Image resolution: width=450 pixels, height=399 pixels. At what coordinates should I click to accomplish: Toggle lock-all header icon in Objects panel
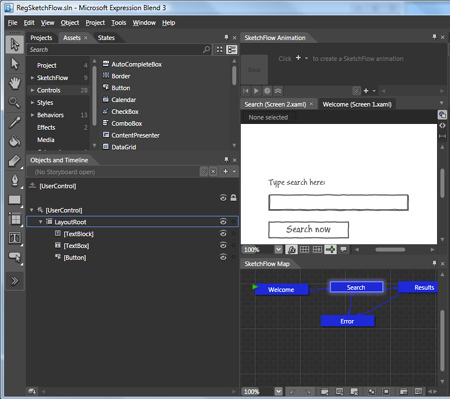[x=233, y=198]
